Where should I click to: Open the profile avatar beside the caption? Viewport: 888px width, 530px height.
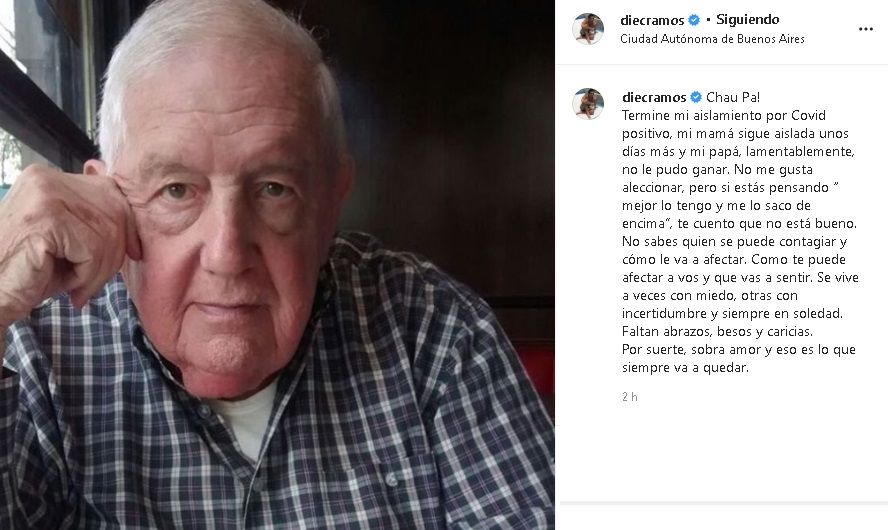(588, 104)
